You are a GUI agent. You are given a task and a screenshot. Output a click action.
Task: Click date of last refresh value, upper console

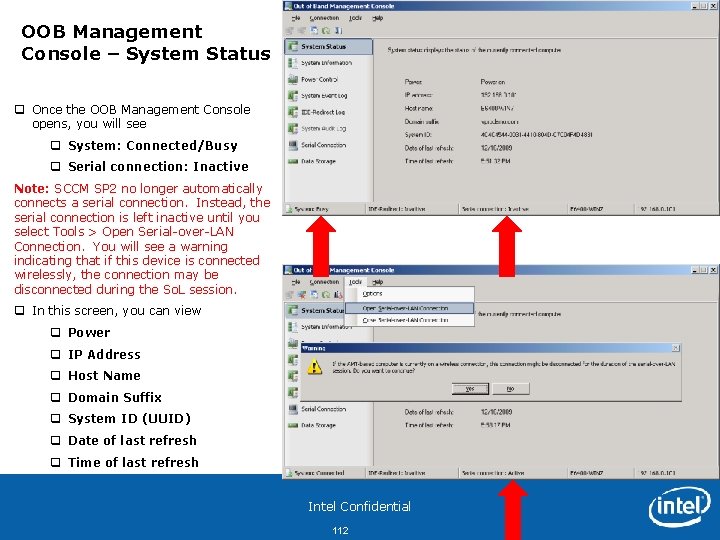pos(496,148)
